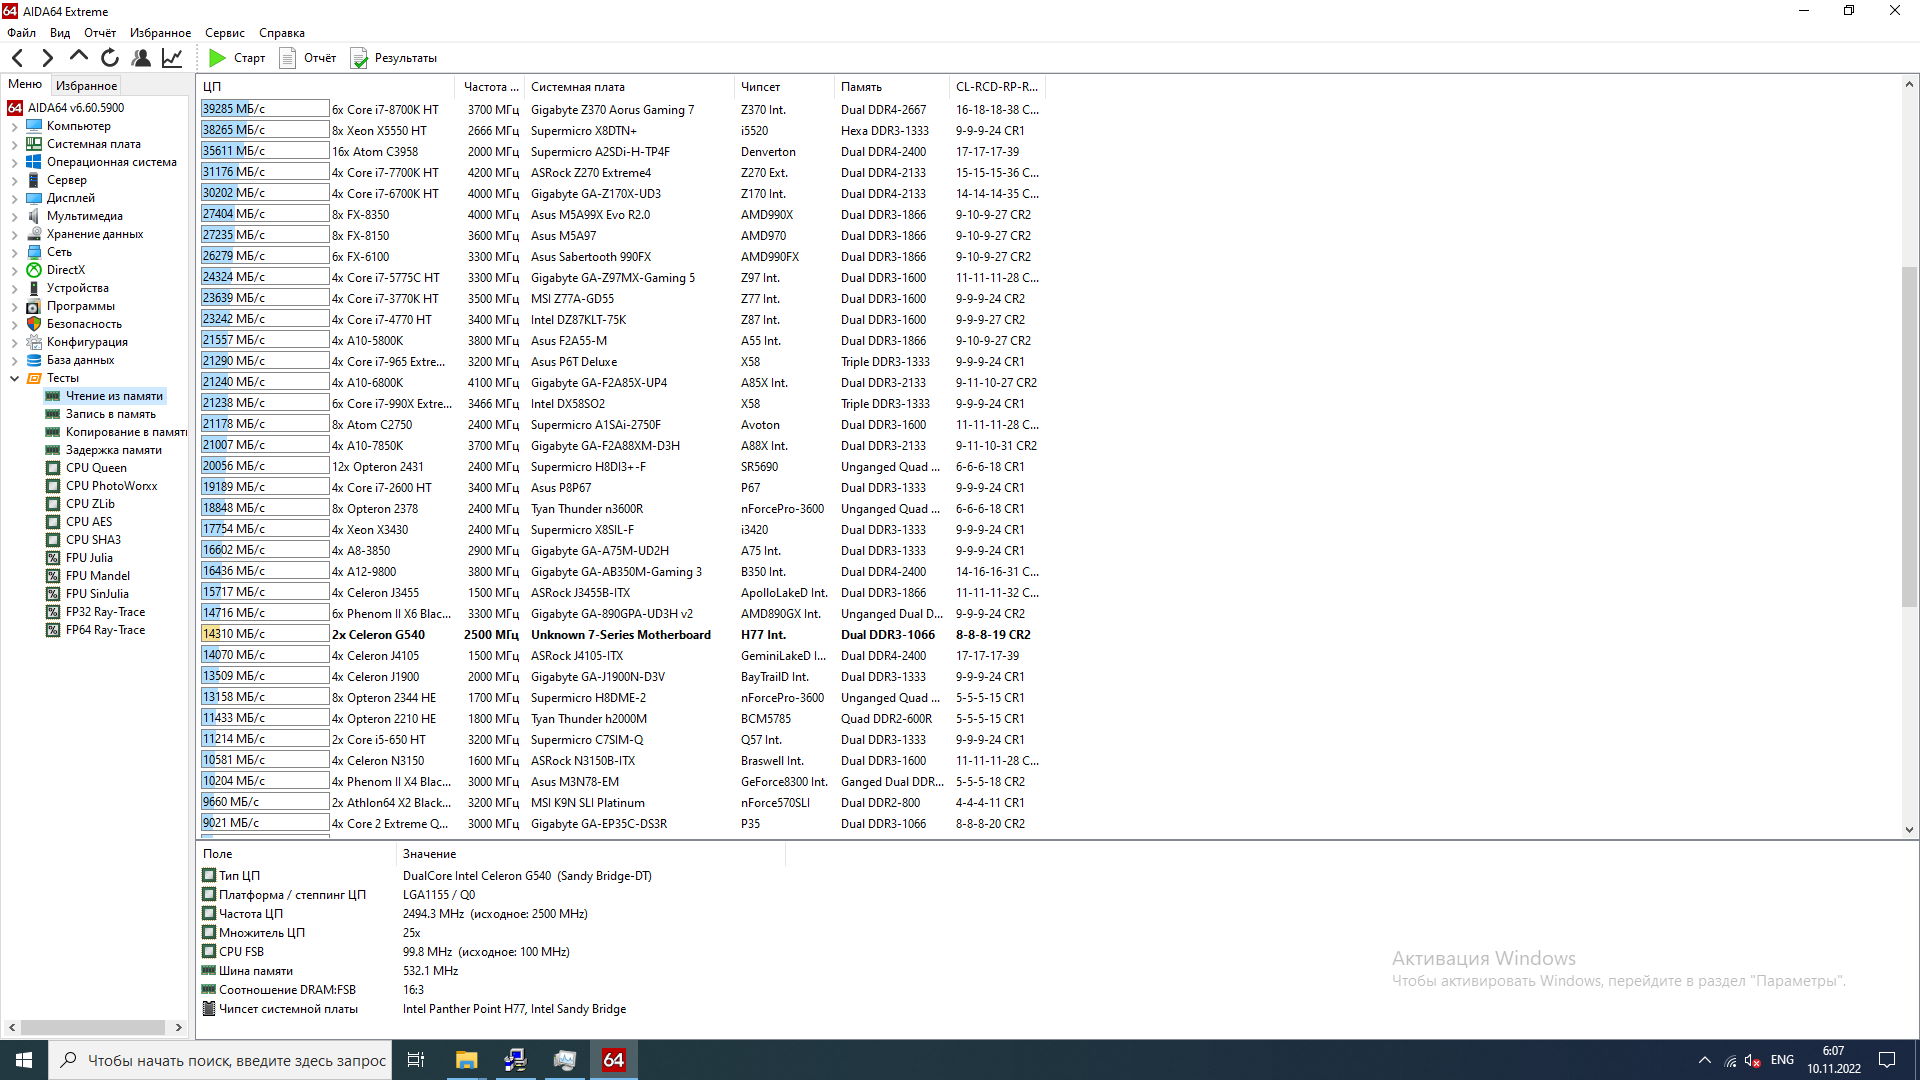The image size is (1920, 1080).
Task: Switch to the Избранное tab
Action: click(86, 86)
